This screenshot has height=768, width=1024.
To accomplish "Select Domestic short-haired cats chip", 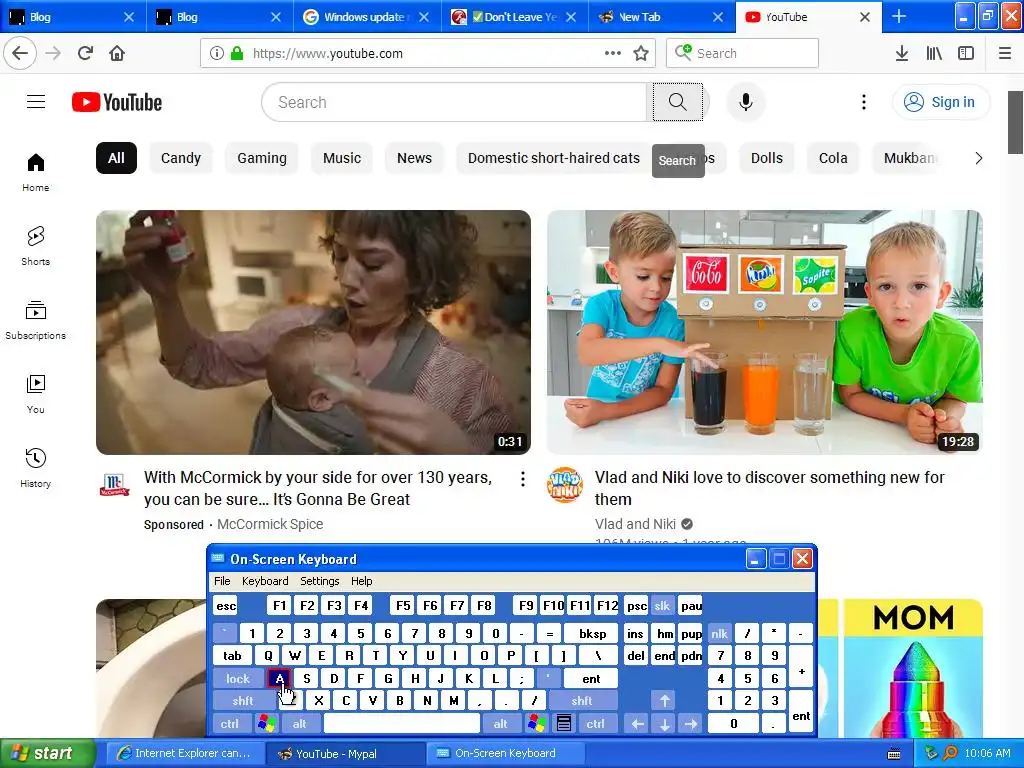I will pos(554,158).
